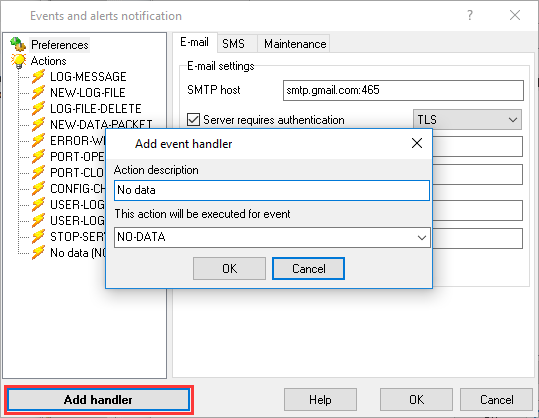
Task: Switch to the Maintenance tab
Action: (x=295, y=44)
